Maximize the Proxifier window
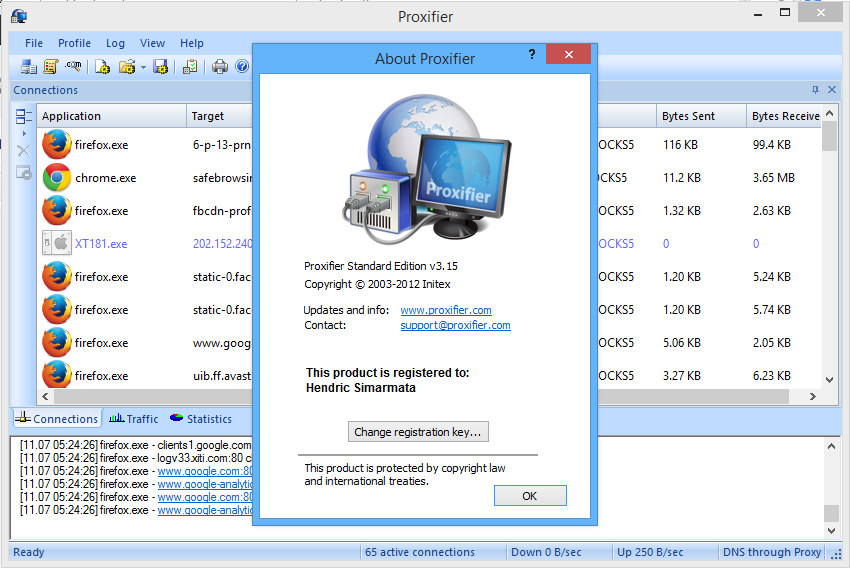This screenshot has height=568, width=850. click(784, 13)
